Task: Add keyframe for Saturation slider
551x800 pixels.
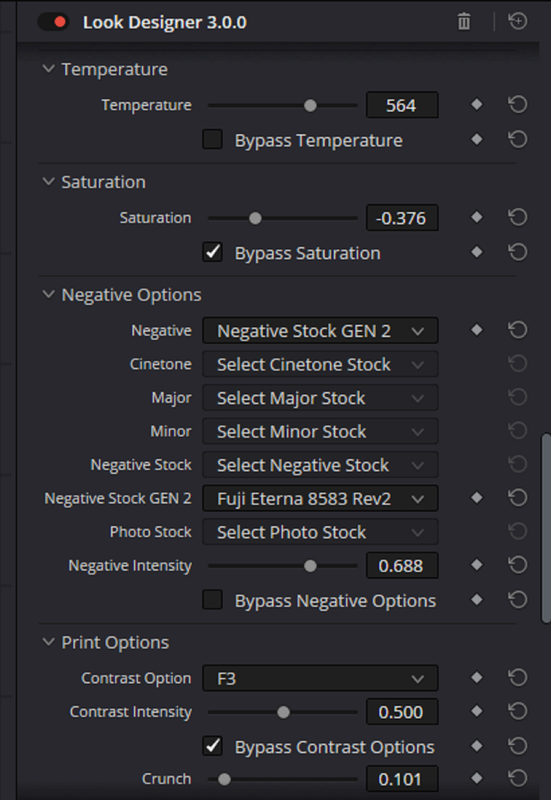Action: (477, 217)
